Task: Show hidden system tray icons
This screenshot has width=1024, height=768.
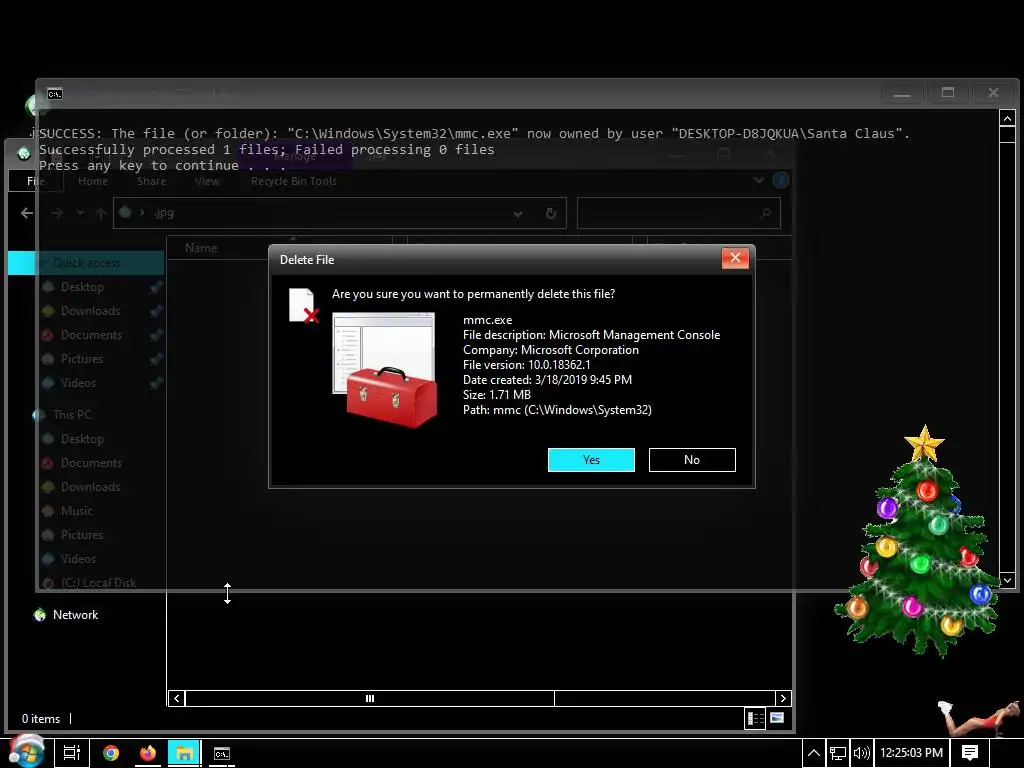Action: click(814, 753)
